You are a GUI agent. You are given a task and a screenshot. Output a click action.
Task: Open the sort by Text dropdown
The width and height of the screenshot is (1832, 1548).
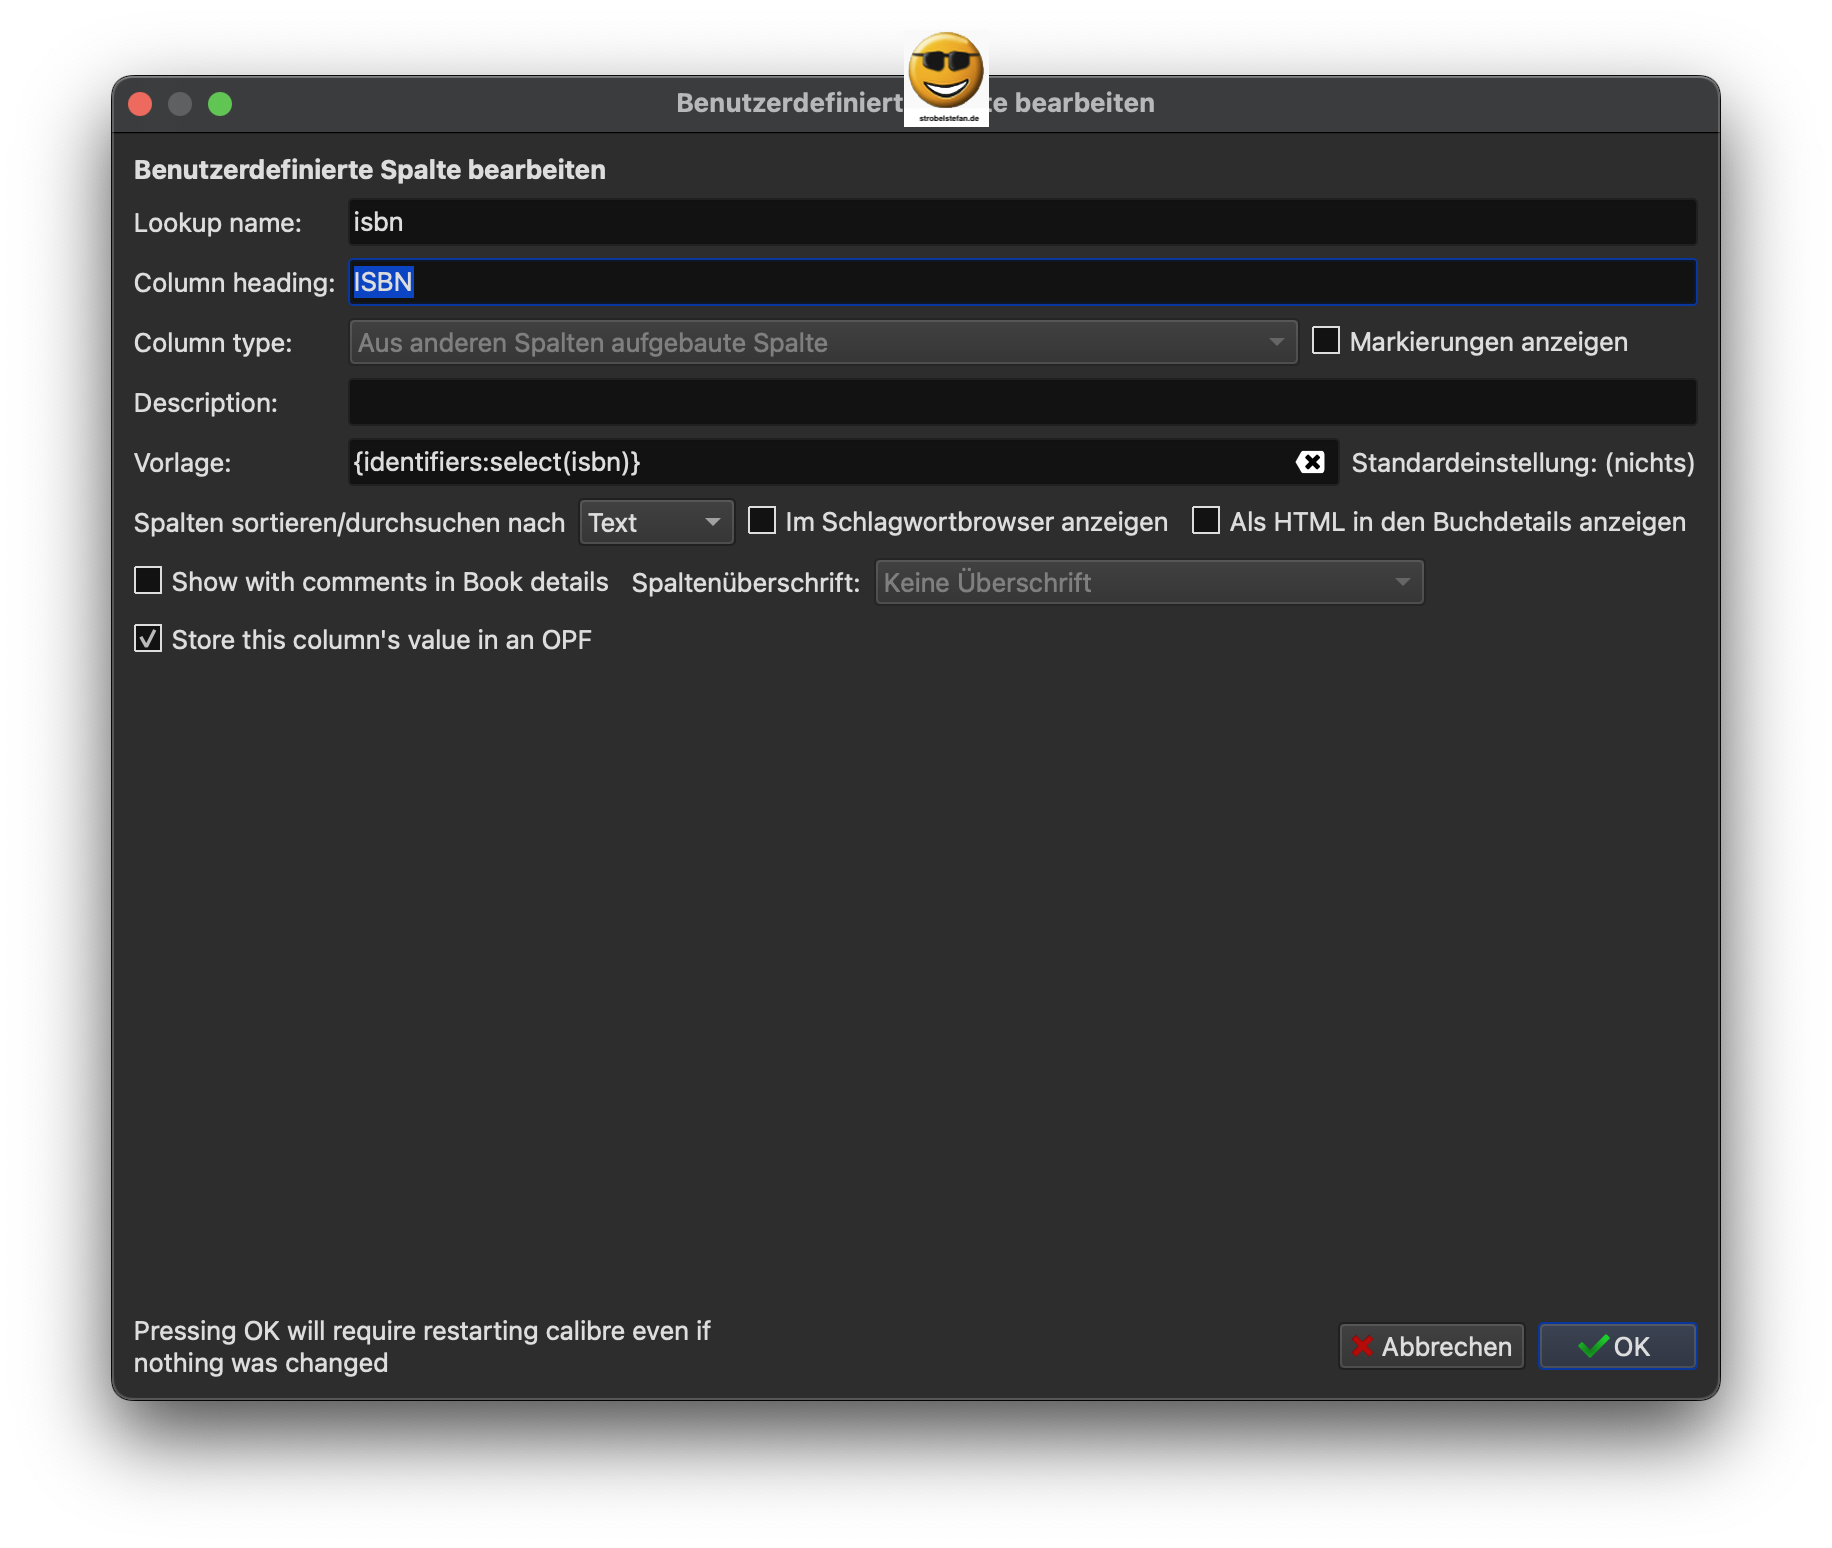656,522
